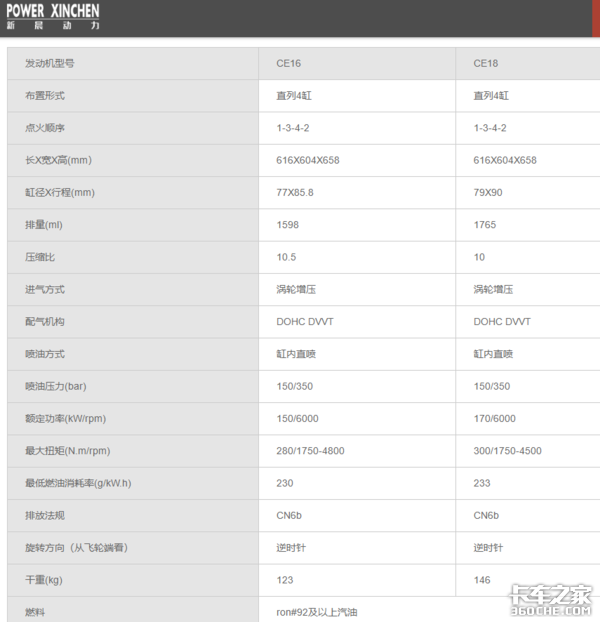Click the Power Xinchen logo
Screen dimensions: 600x622
(x=52, y=17)
